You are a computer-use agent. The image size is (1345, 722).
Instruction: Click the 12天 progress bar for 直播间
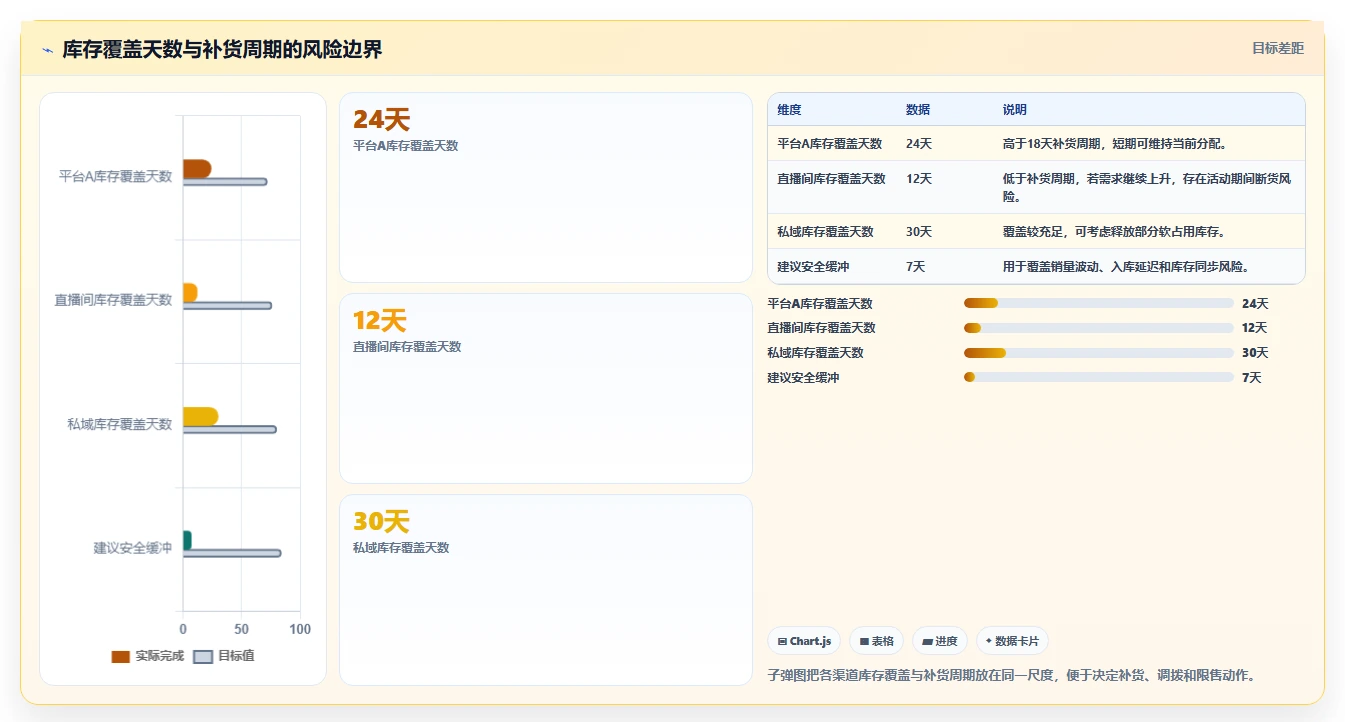coord(1098,328)
